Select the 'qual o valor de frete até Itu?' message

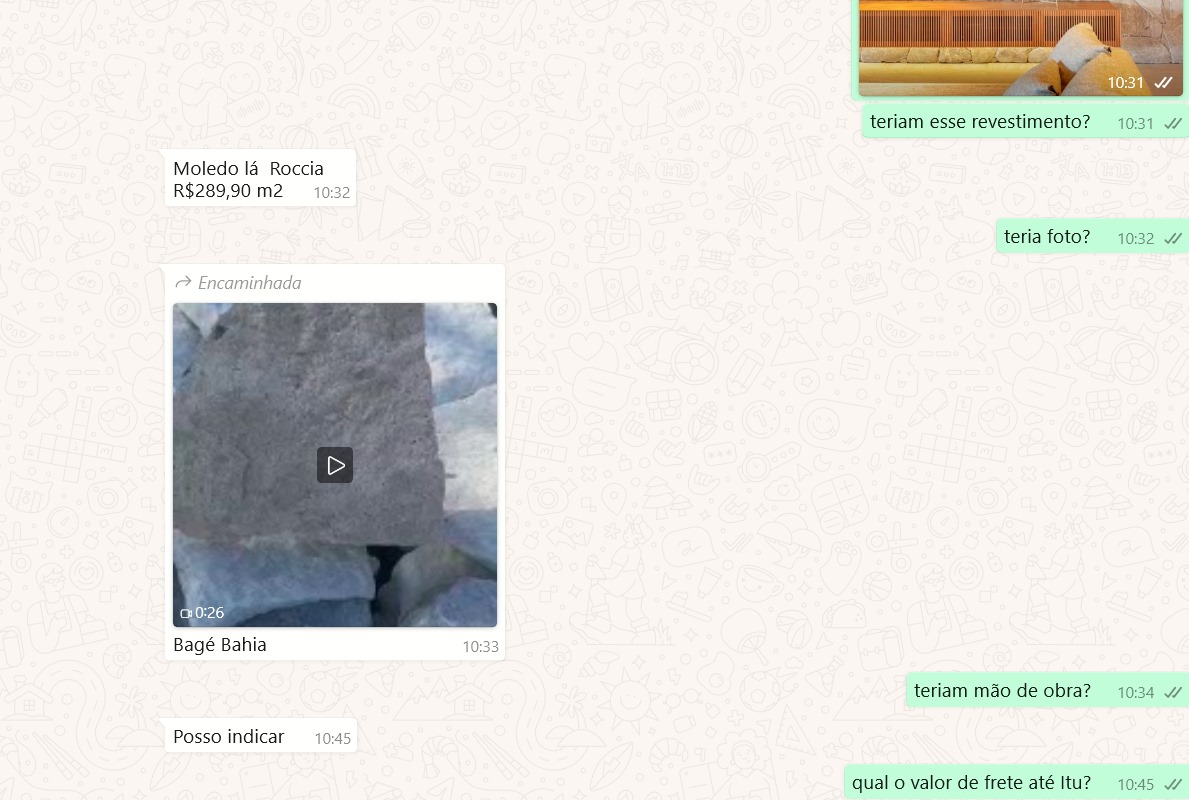click(x=971, y=783)
